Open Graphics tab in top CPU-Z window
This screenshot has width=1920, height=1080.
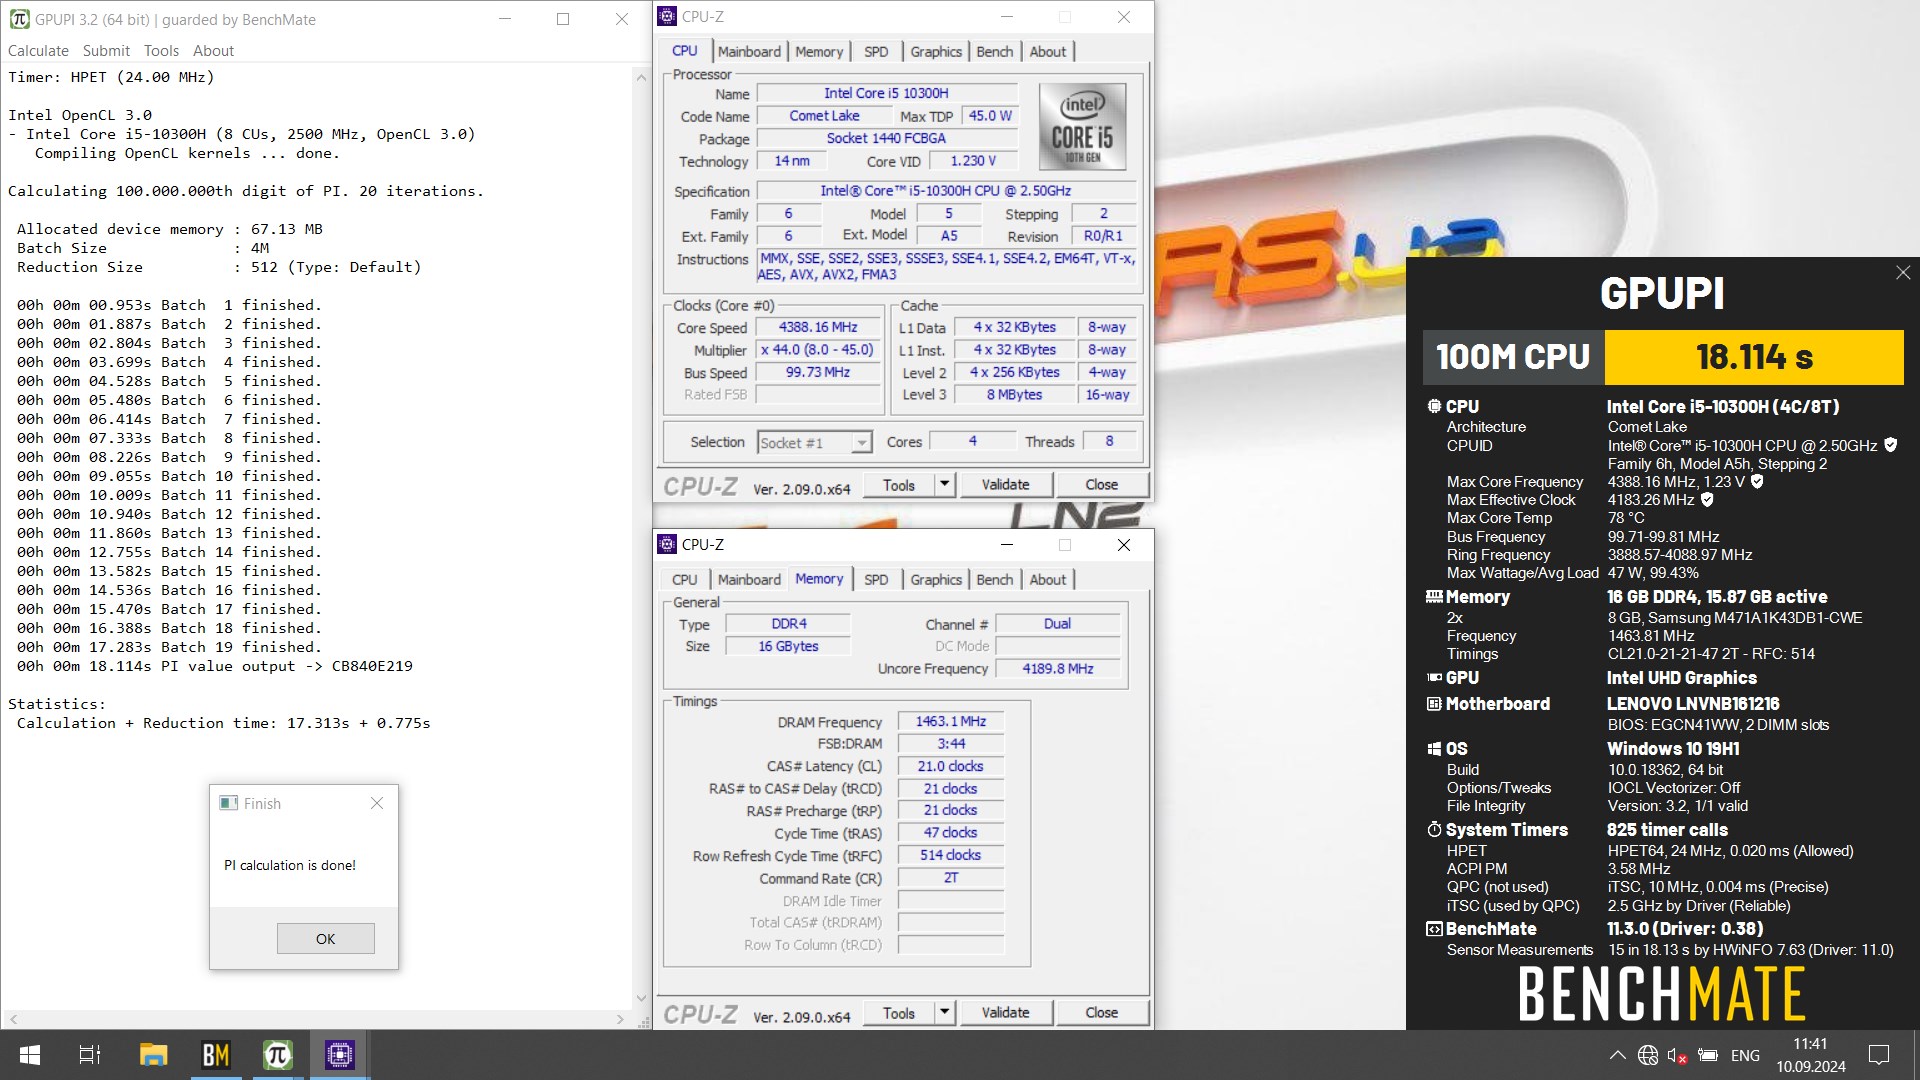click(936, 52)
